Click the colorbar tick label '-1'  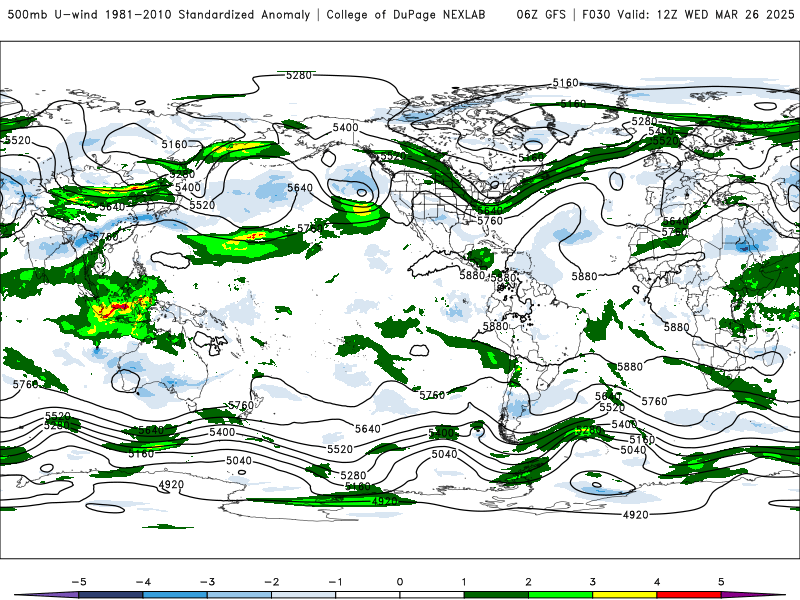[x=335, y=582]
